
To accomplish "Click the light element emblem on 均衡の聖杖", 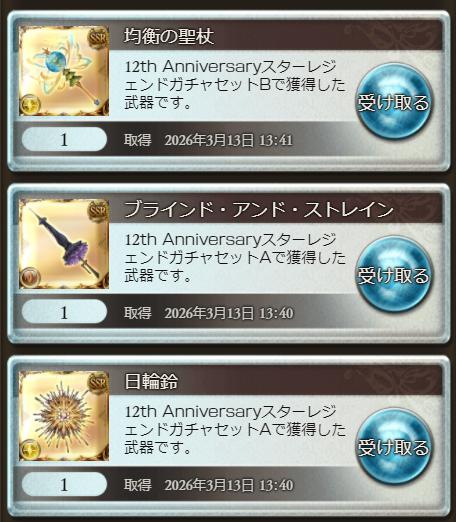I will [30, 104].
